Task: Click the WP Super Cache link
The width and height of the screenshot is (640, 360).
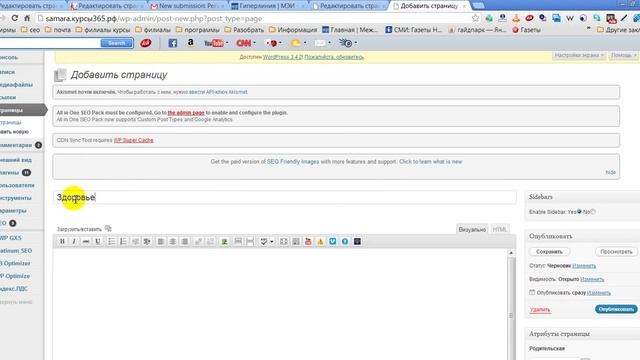Action: coord(133,140)
